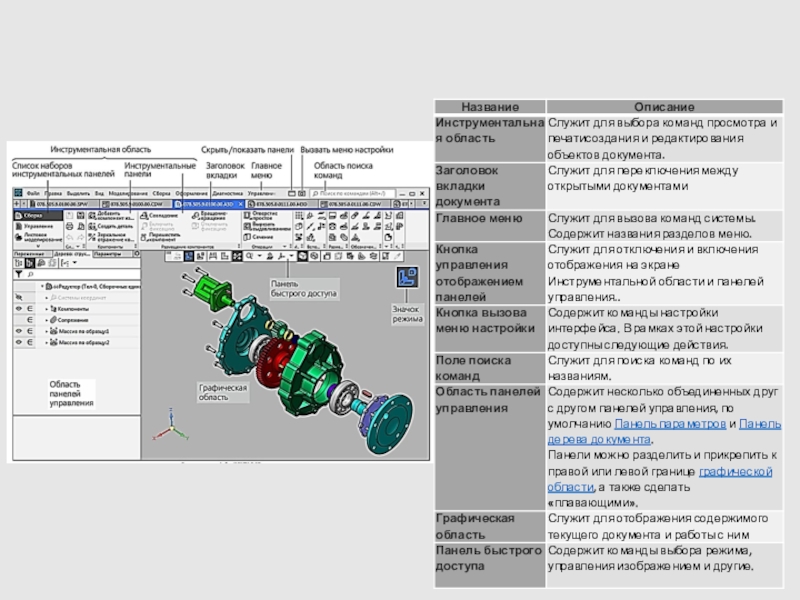800x600 pixels.
Task: Click the filter funnel icon in tree panel
Action: click(19, 274)
